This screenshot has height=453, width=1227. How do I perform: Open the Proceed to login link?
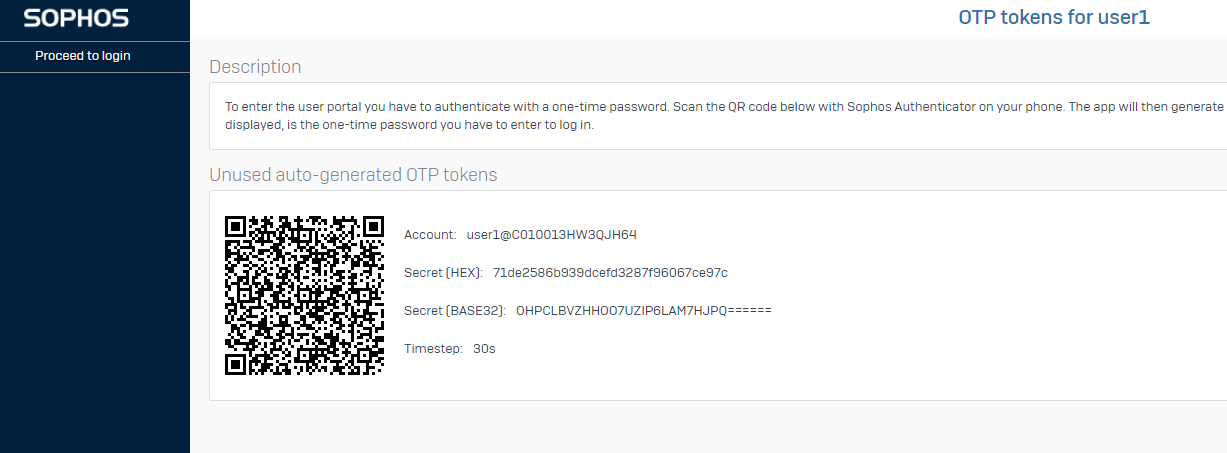83,56
